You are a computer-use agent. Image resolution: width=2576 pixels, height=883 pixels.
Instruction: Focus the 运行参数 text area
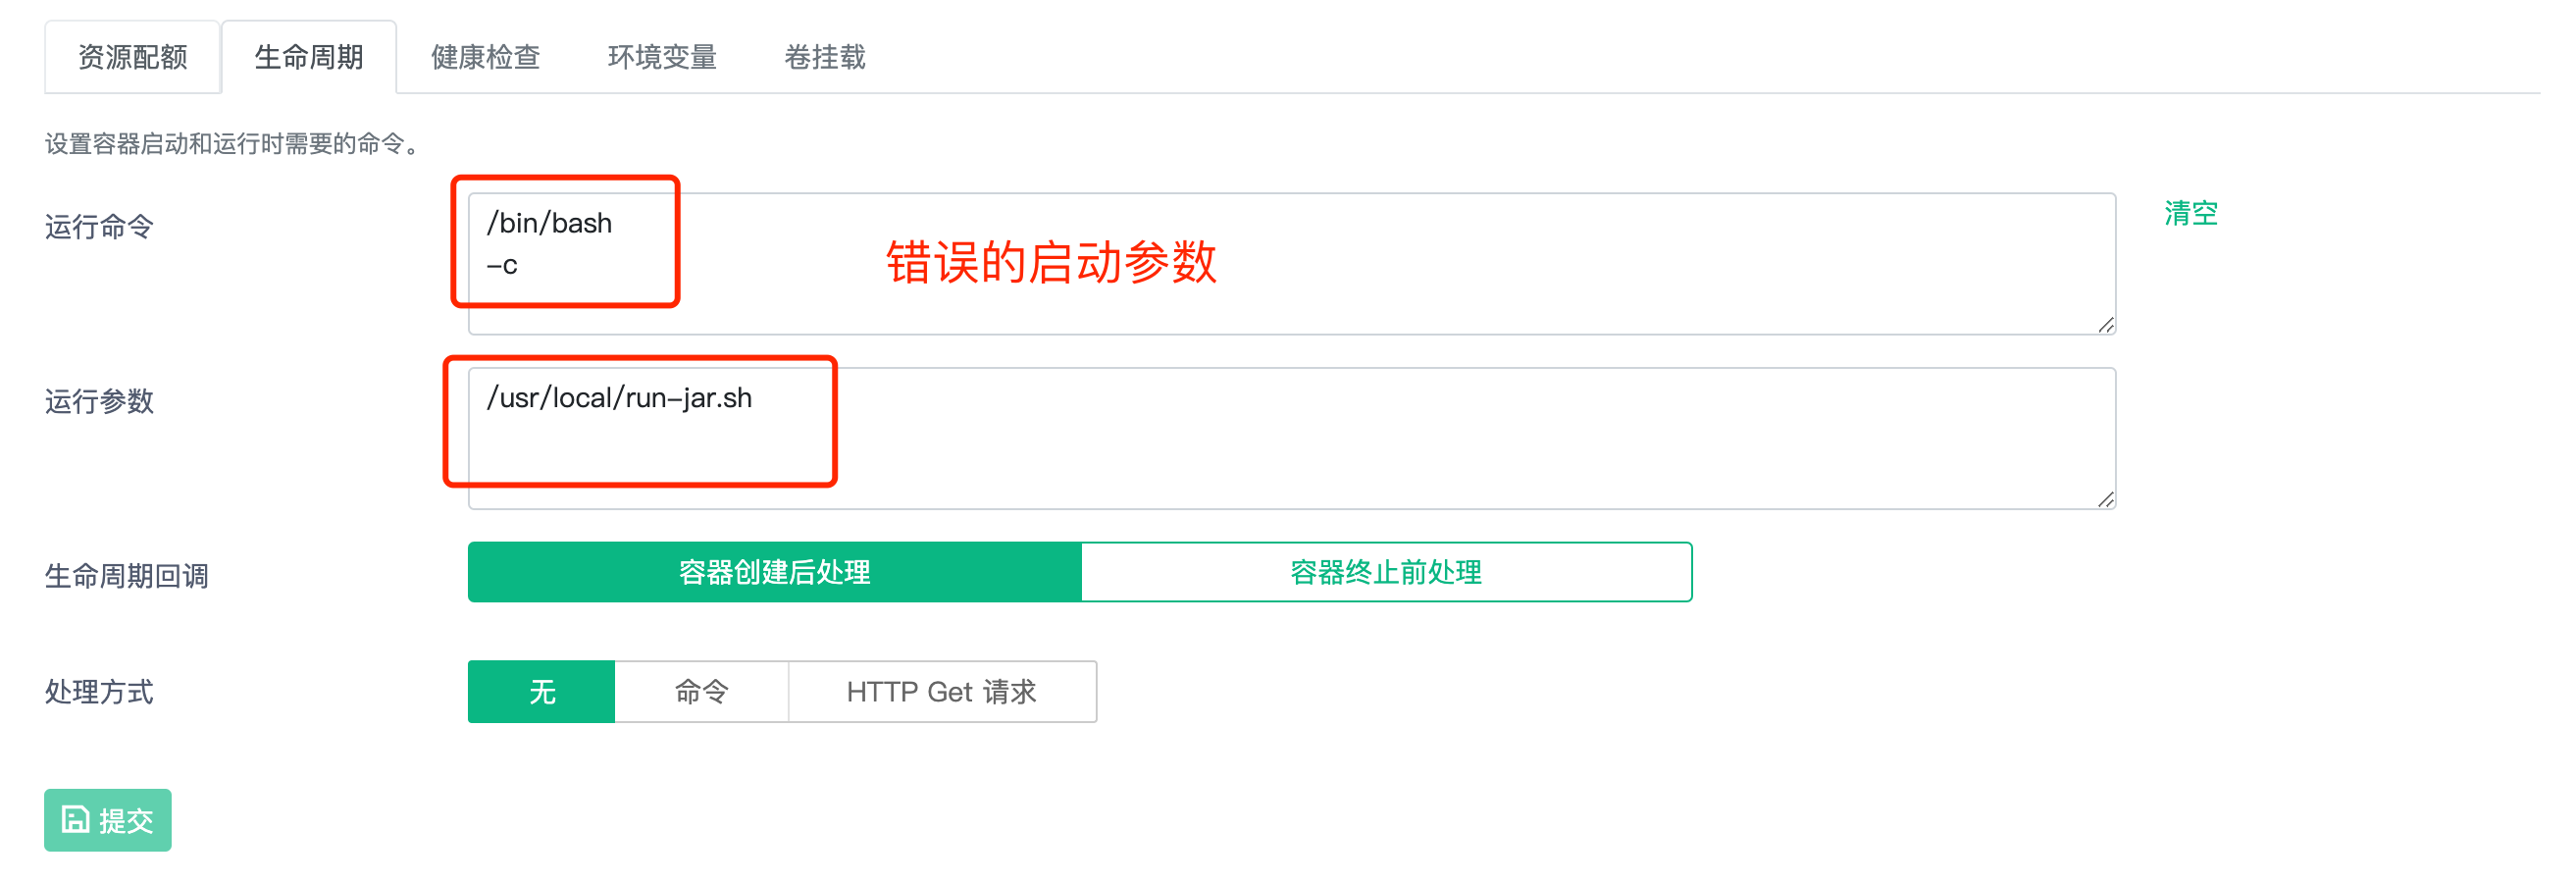[x=1291, y=438]
